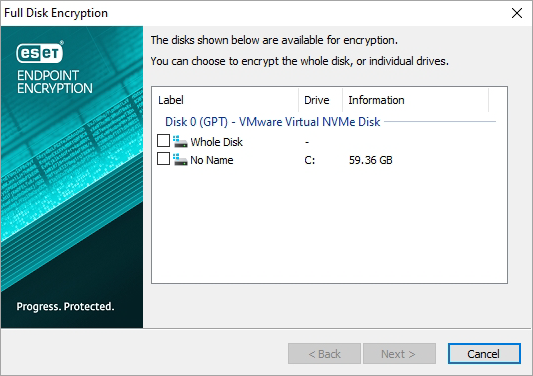Click the 'C:' drive letter cell

(310, 160)
